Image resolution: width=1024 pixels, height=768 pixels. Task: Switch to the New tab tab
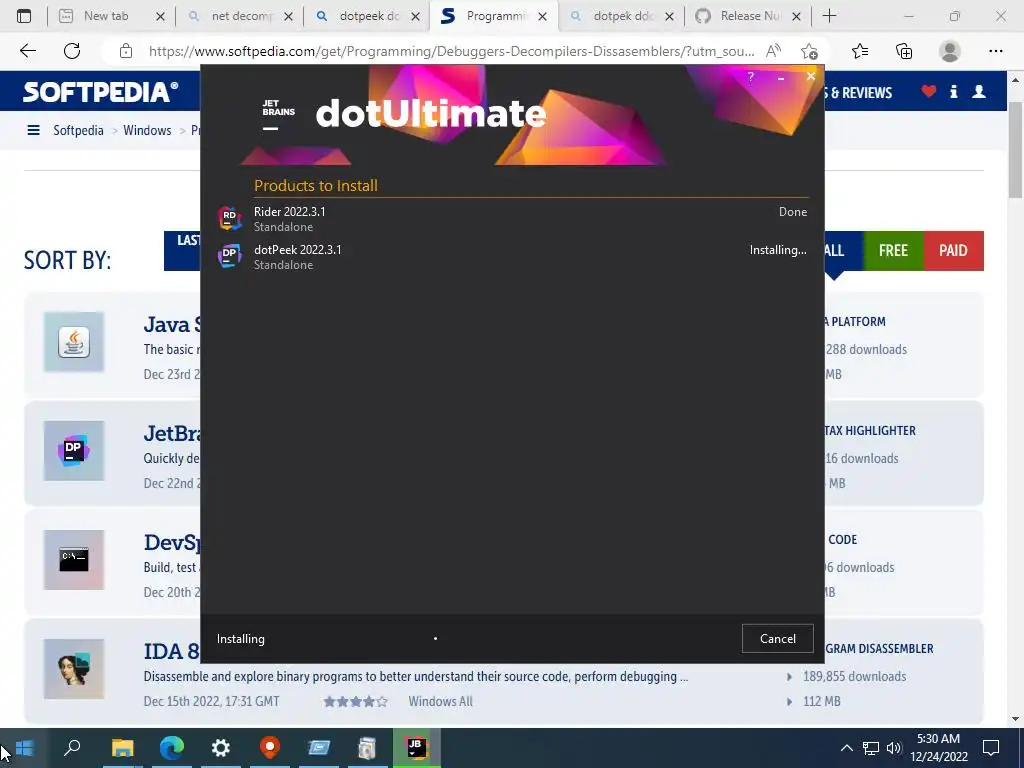pyautogui.click(x=106, y=16)
